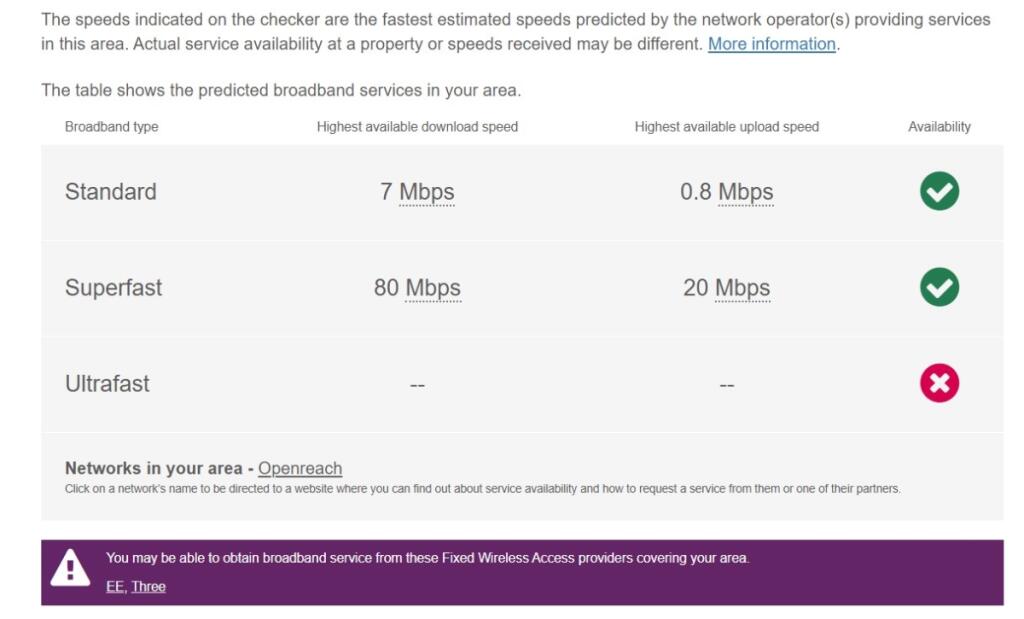The width and height of the screenshot is (1024, 619).
Task: Follow the EE provider link
Action: click(116, 586)
